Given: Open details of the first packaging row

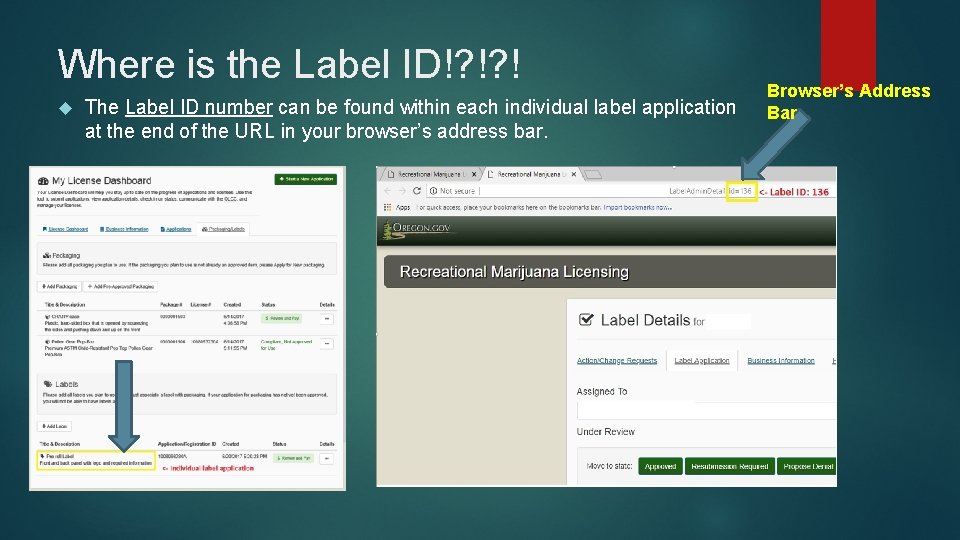Looking at the screenshot, I should tap(327, 319).
